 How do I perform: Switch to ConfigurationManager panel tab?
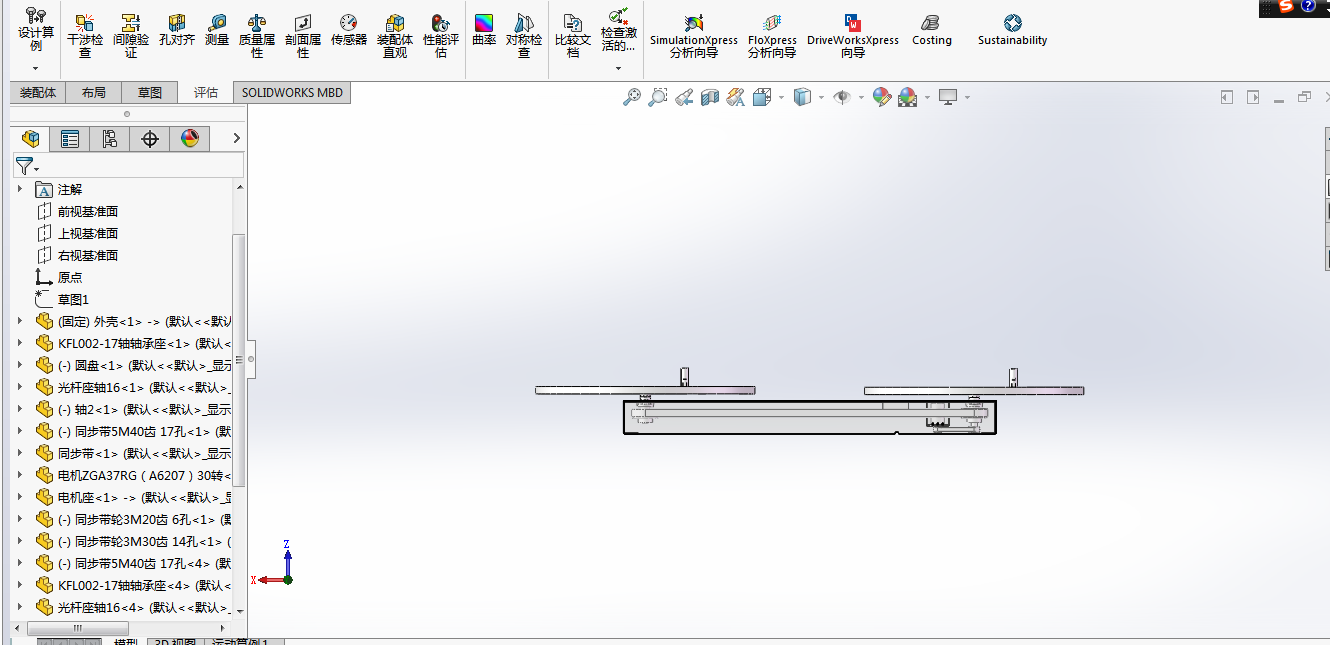110,139
